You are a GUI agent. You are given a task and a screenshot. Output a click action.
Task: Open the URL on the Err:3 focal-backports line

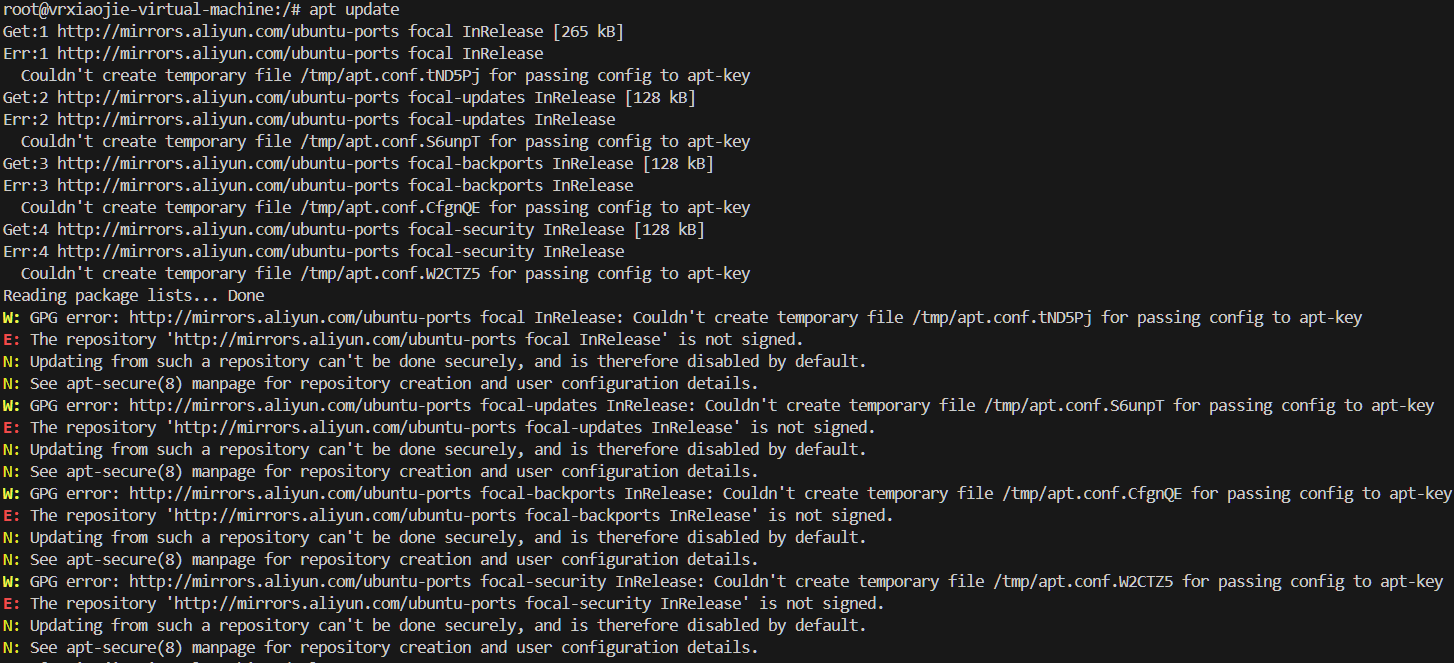pos(229,186)
